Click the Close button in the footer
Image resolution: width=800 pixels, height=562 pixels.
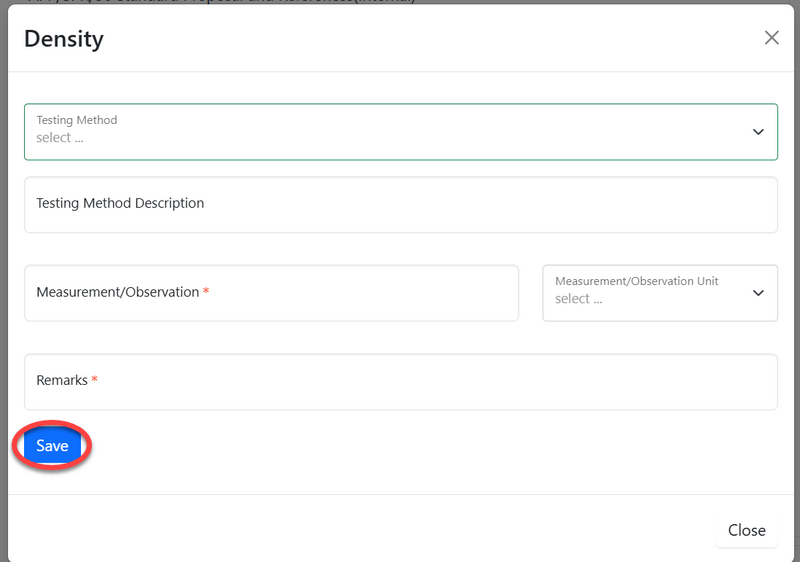746,530
